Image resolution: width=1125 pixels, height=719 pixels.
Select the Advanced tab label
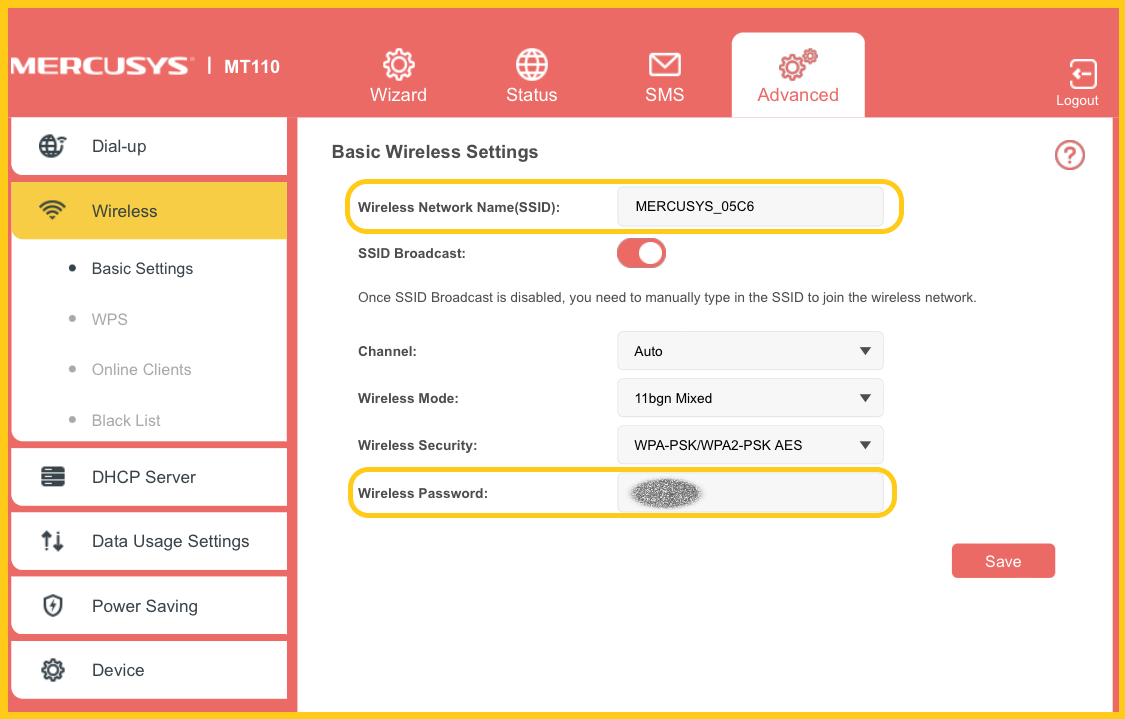pos(798,95)
